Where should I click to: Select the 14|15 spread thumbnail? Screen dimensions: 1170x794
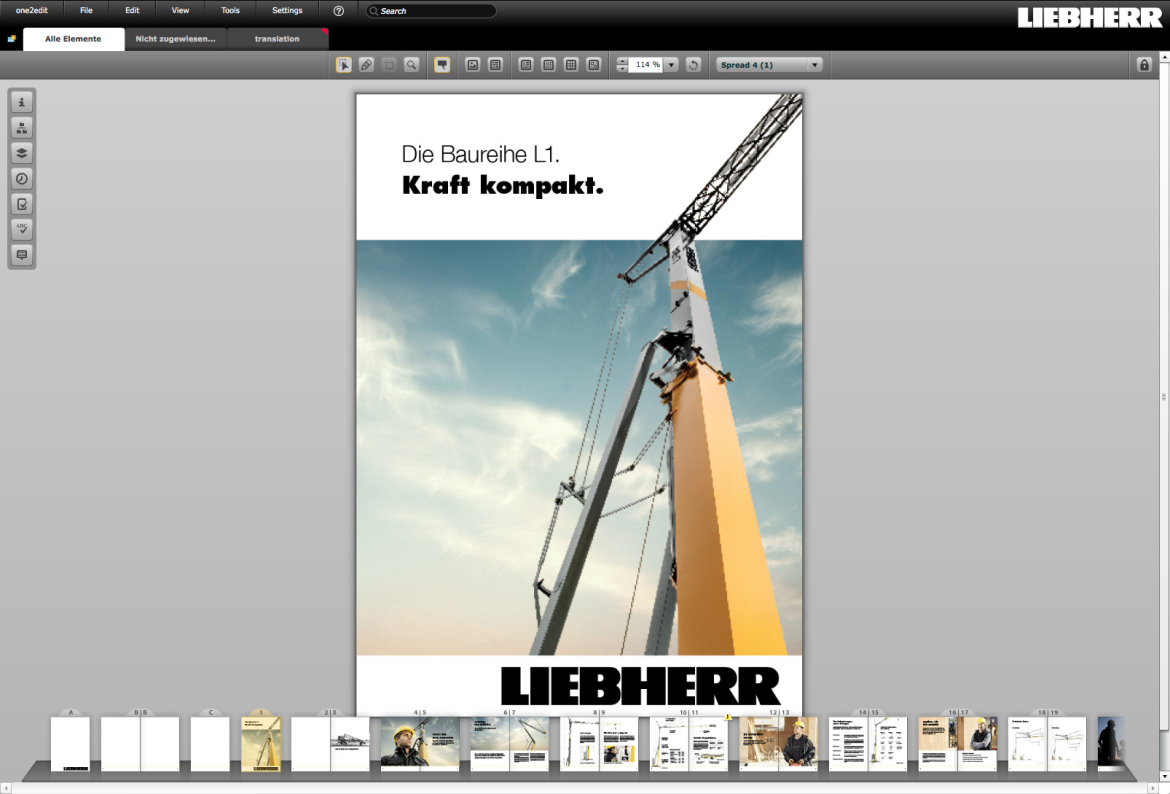pyautogui.click(x=868, y=743)
